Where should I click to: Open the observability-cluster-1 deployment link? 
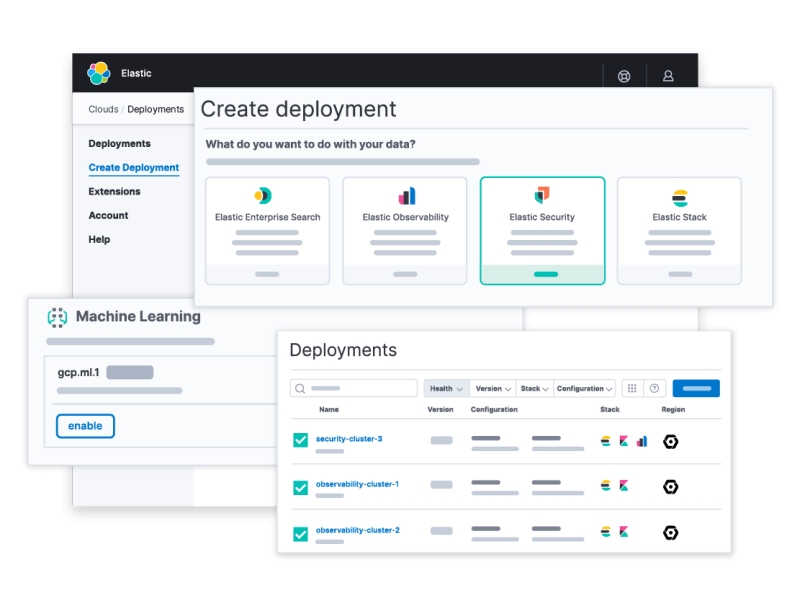(357, 484)
